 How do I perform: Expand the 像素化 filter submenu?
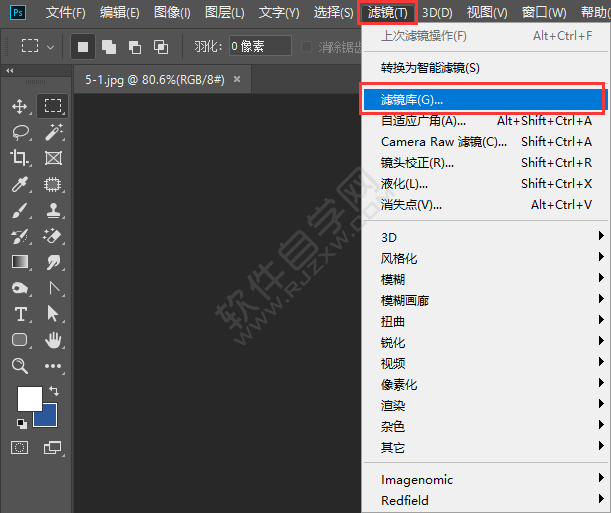coord(486,384)
